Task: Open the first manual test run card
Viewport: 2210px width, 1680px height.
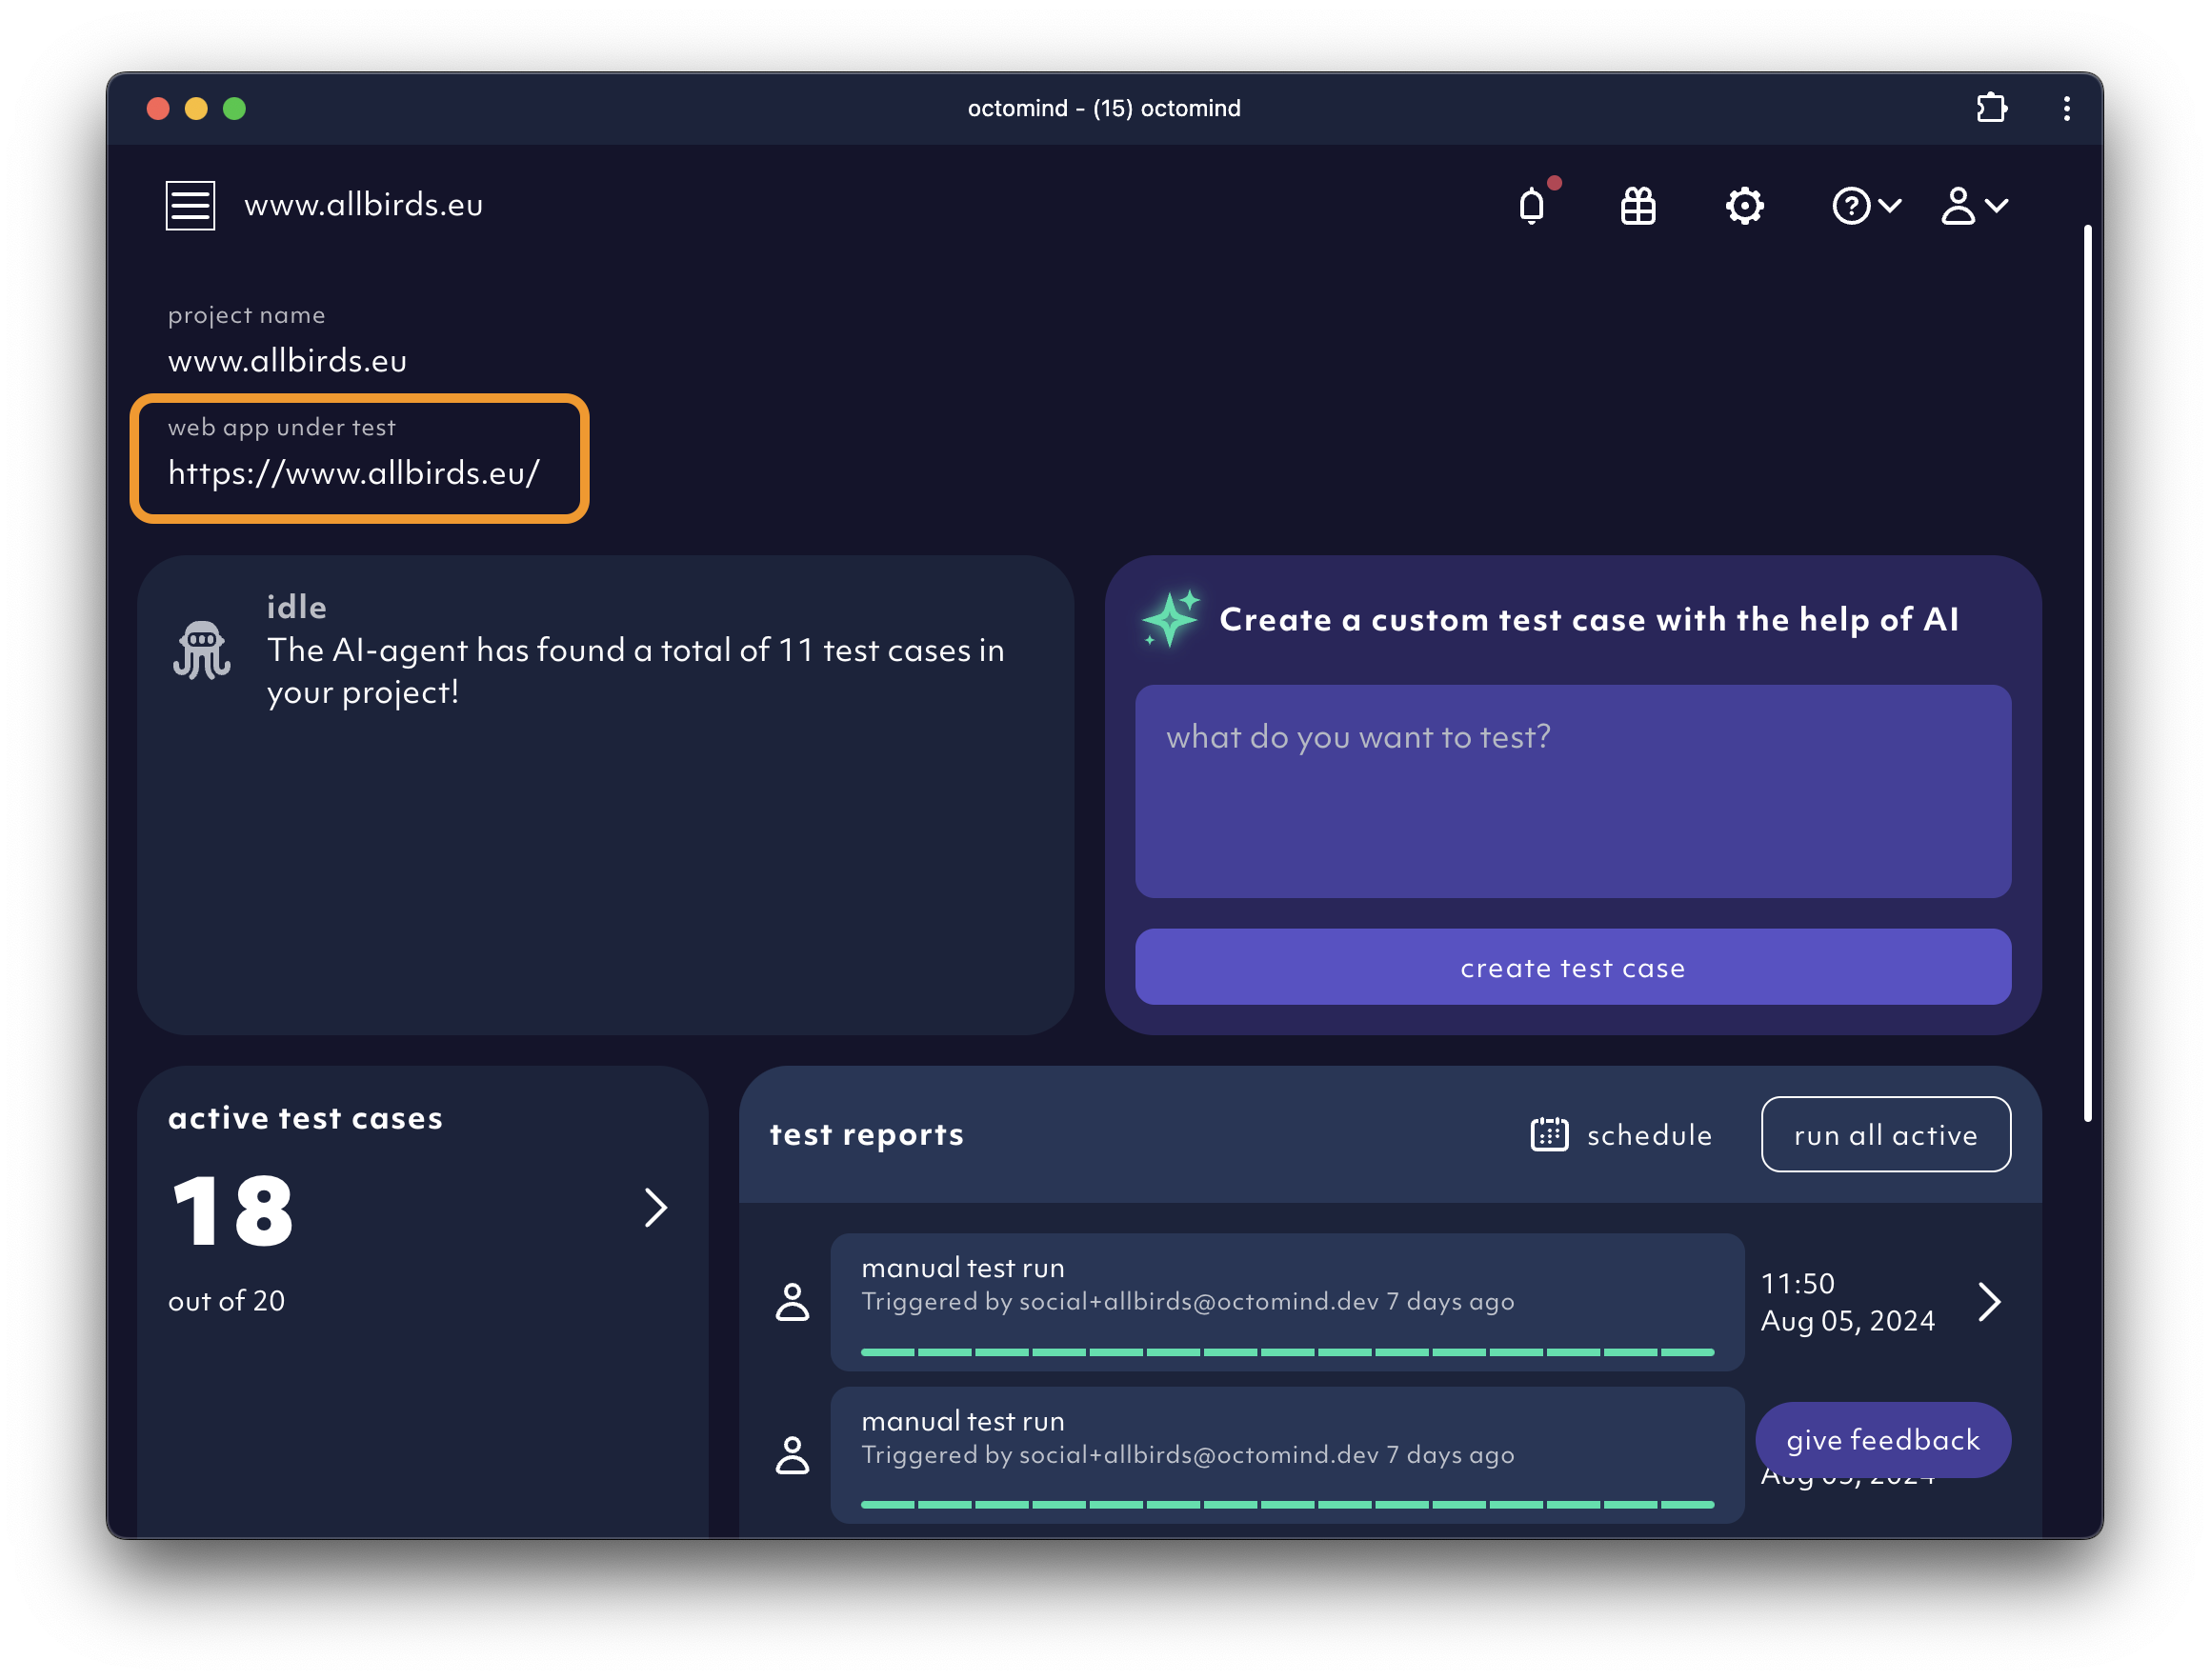Action: [x=1287, y=1302]
